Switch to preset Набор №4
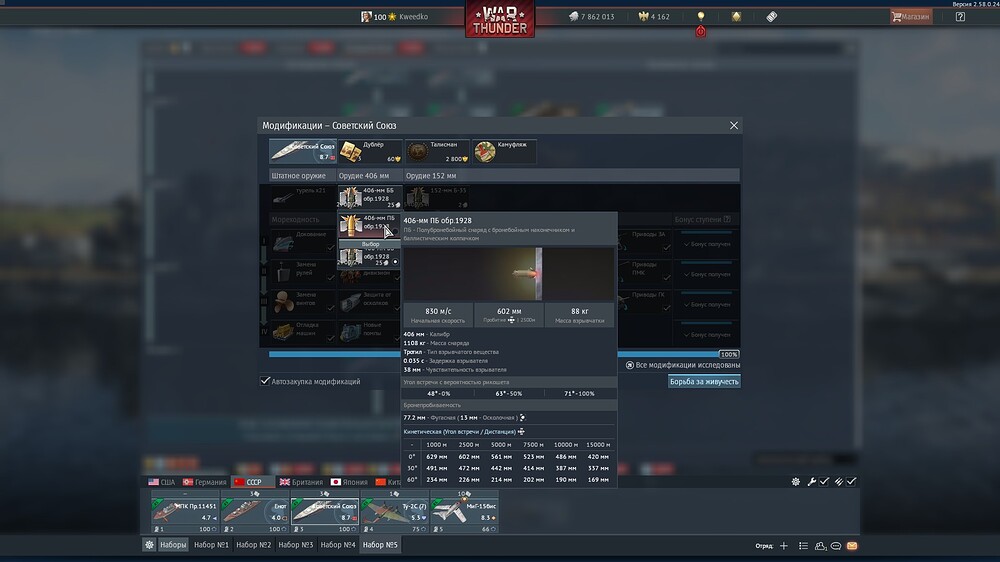 [337, 545]
